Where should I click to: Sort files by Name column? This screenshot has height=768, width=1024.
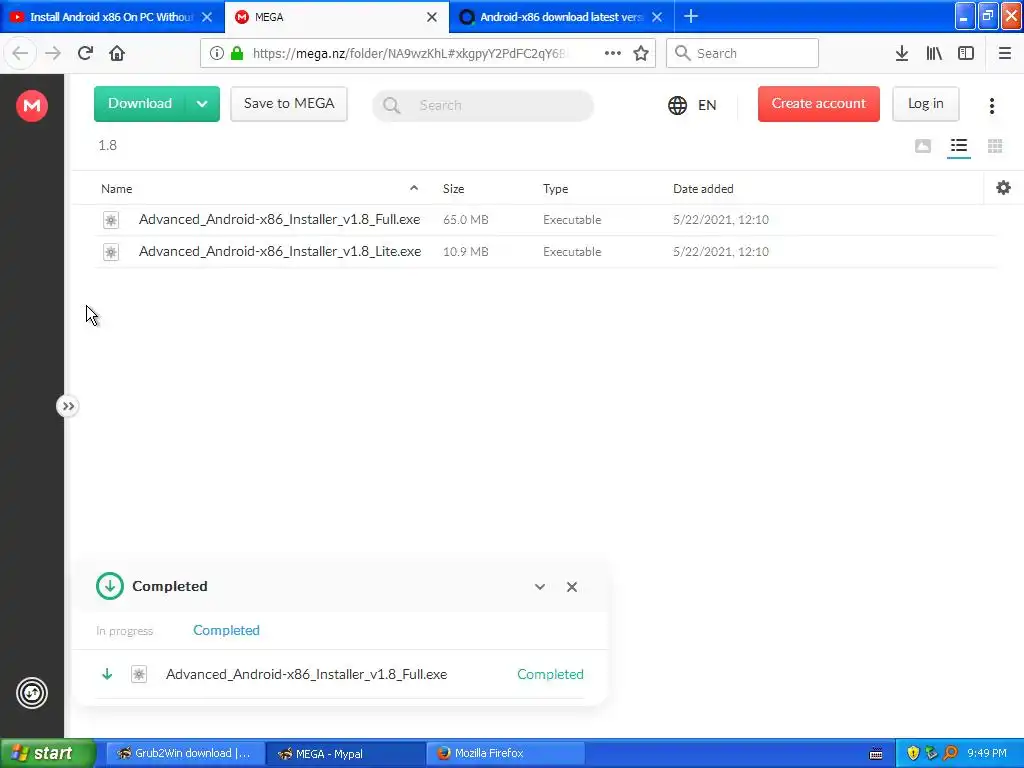(x=117, y=189)
